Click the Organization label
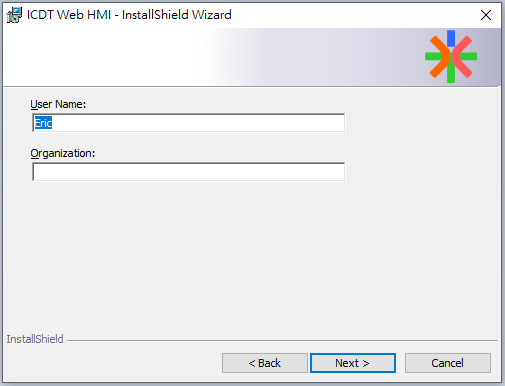Screen dimensions: 505x386 (x=63, y=153)
